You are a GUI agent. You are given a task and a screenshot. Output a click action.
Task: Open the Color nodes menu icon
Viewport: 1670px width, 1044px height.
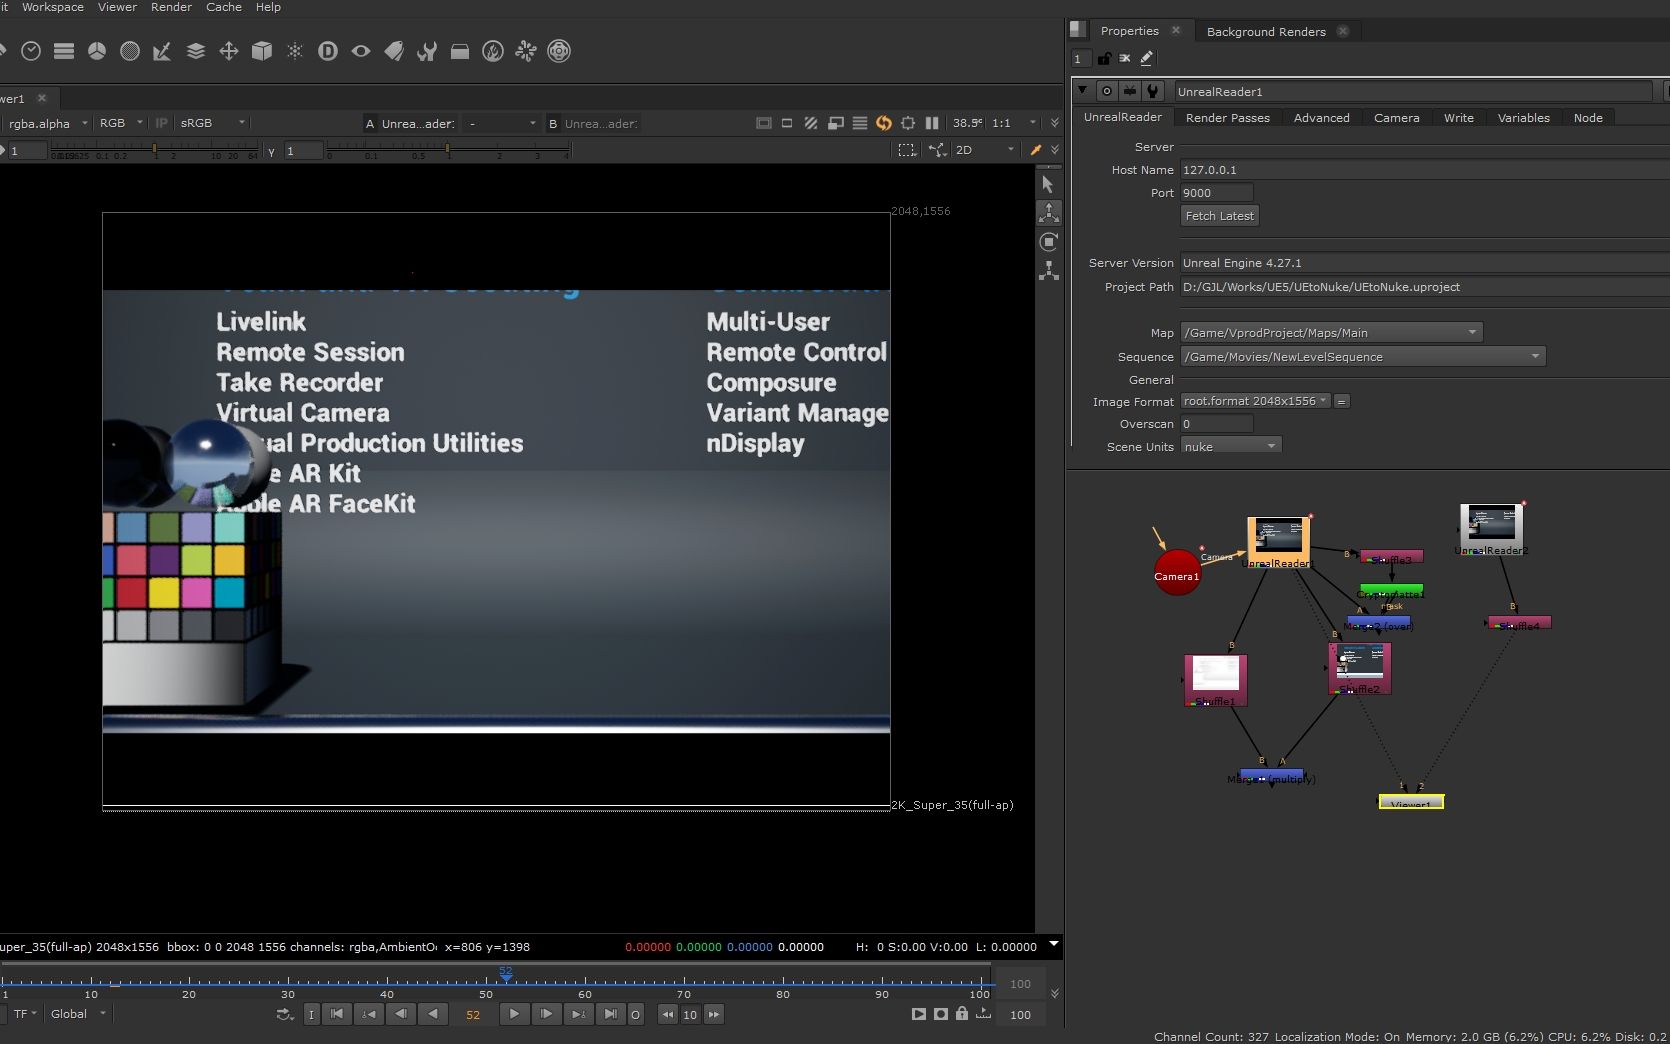pyautogui.click(x=97, y=51)
